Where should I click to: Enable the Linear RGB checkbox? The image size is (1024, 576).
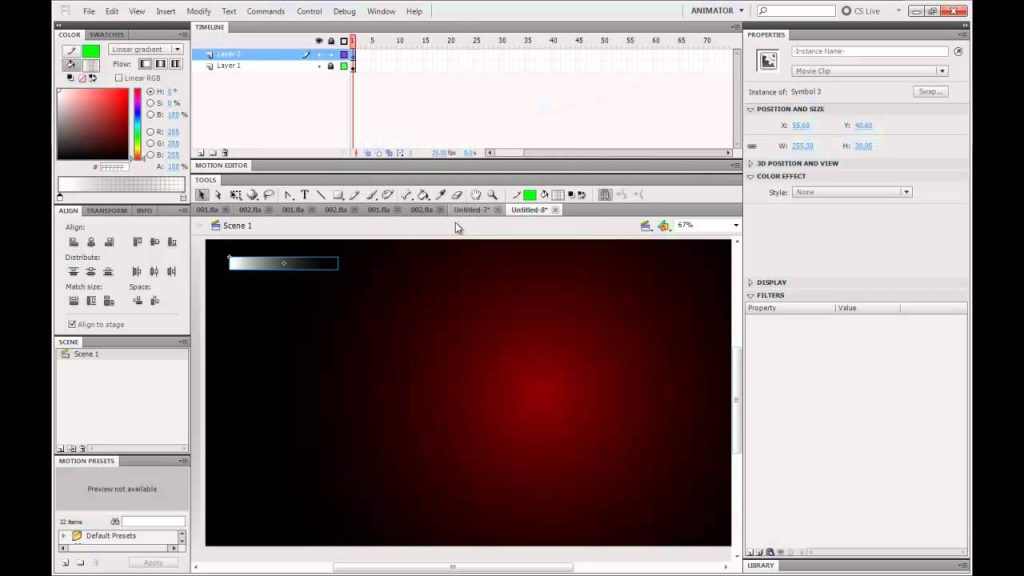coord(118,78)
